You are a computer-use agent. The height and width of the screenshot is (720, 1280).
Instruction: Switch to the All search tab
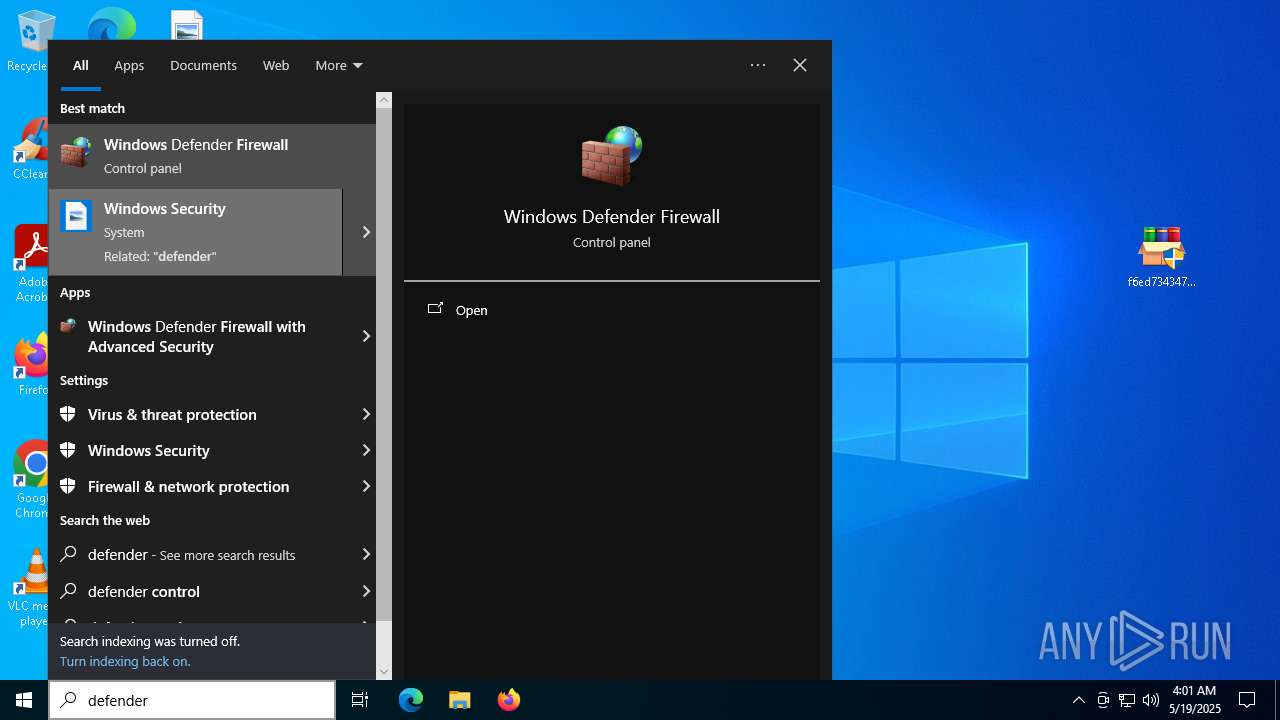tap(81, 65)
